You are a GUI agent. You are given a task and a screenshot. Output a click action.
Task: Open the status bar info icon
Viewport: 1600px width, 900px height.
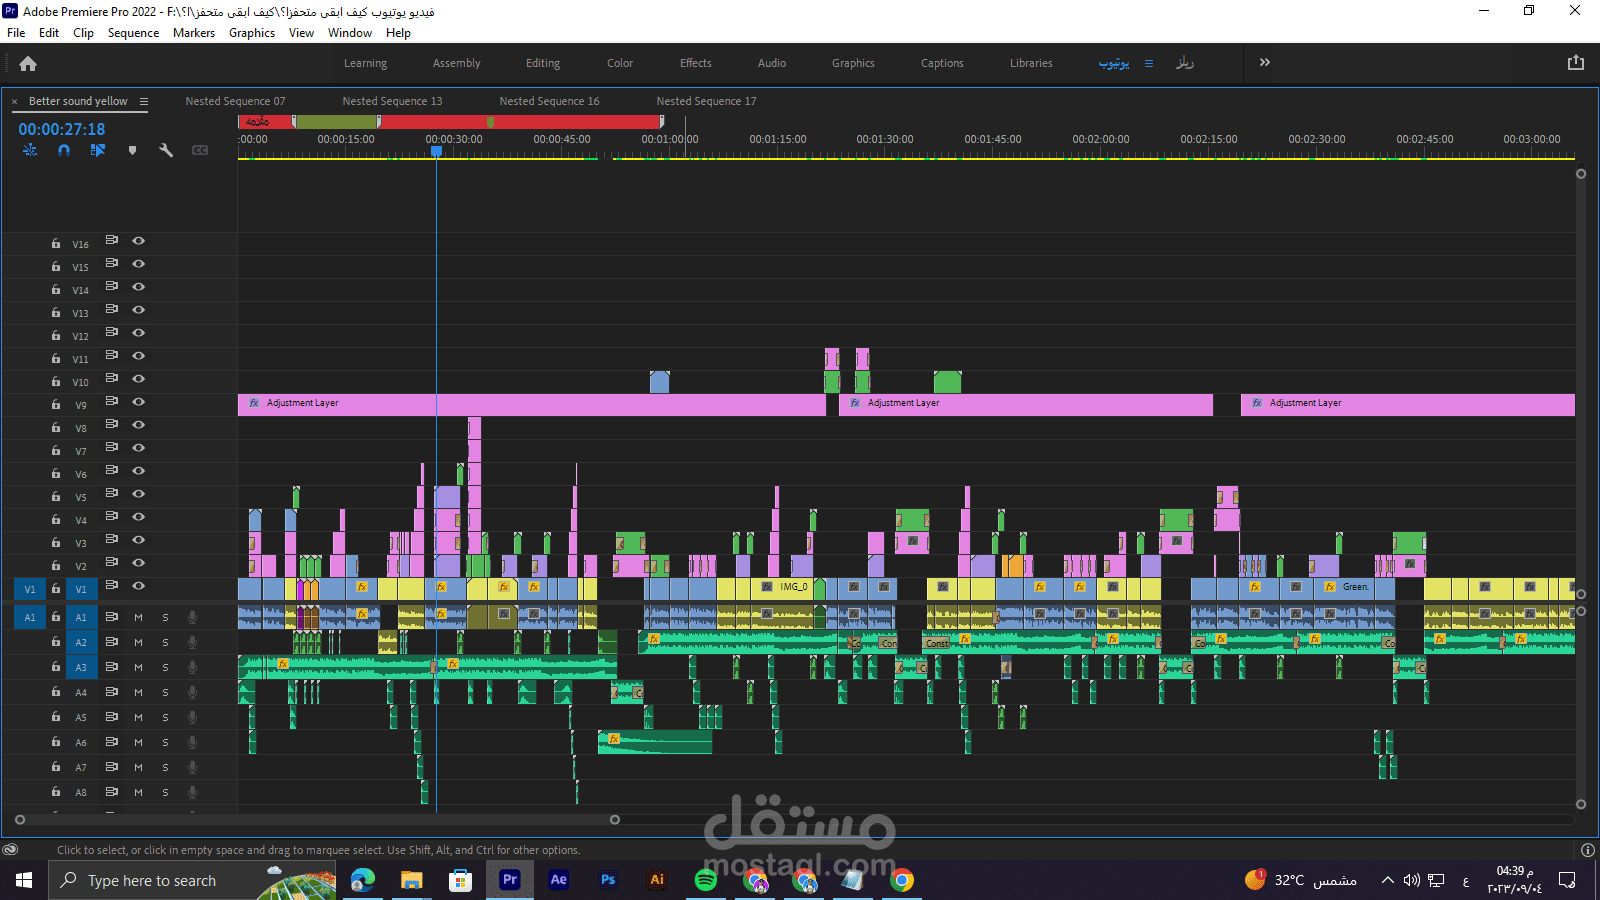(1587, 850)
